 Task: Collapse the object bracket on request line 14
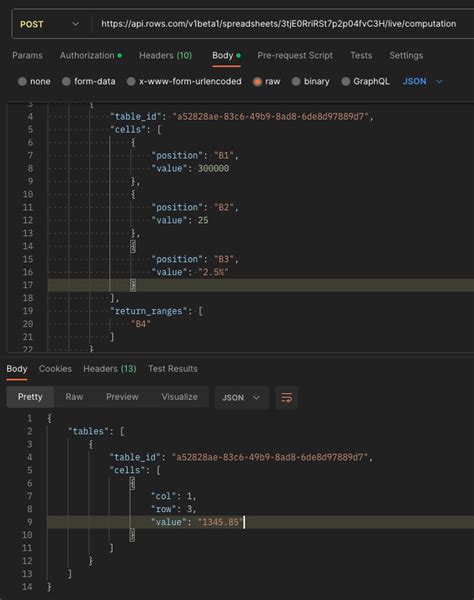pyautogui.click(x=133, y=246)
